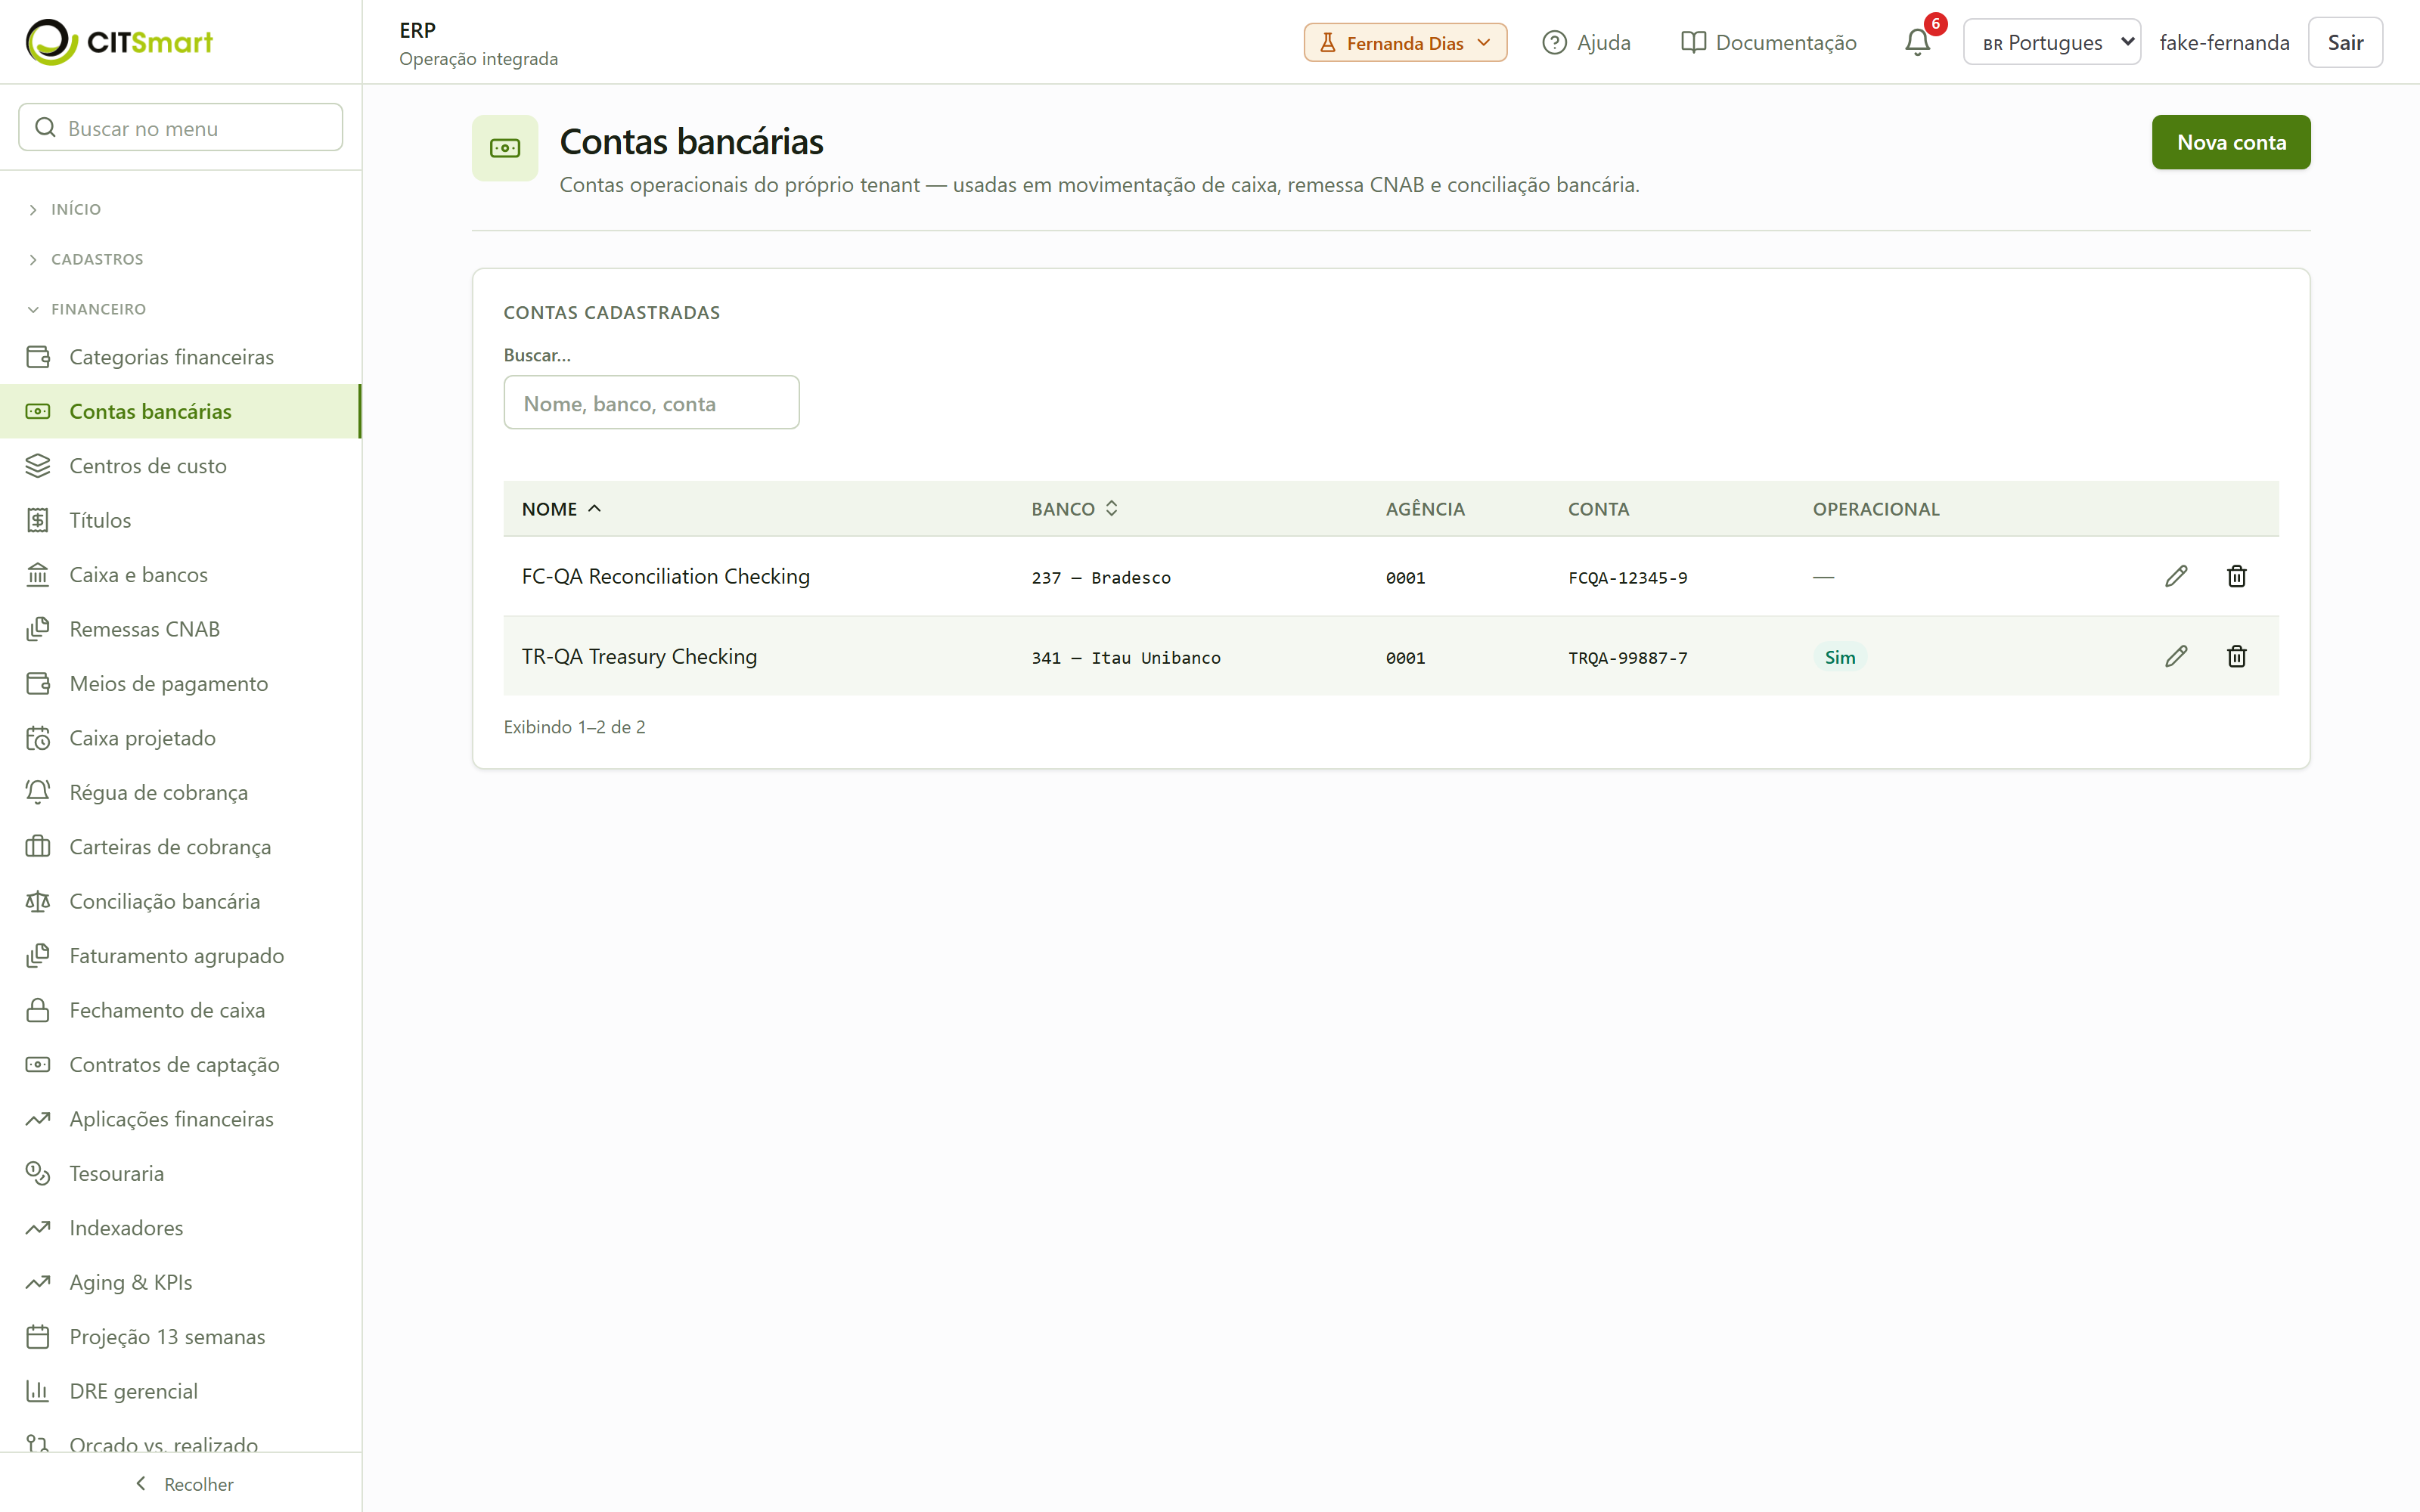2420x1512 pixels.
Task: Expand the CADASTROS menu section
Action: [x=85, y=259]
